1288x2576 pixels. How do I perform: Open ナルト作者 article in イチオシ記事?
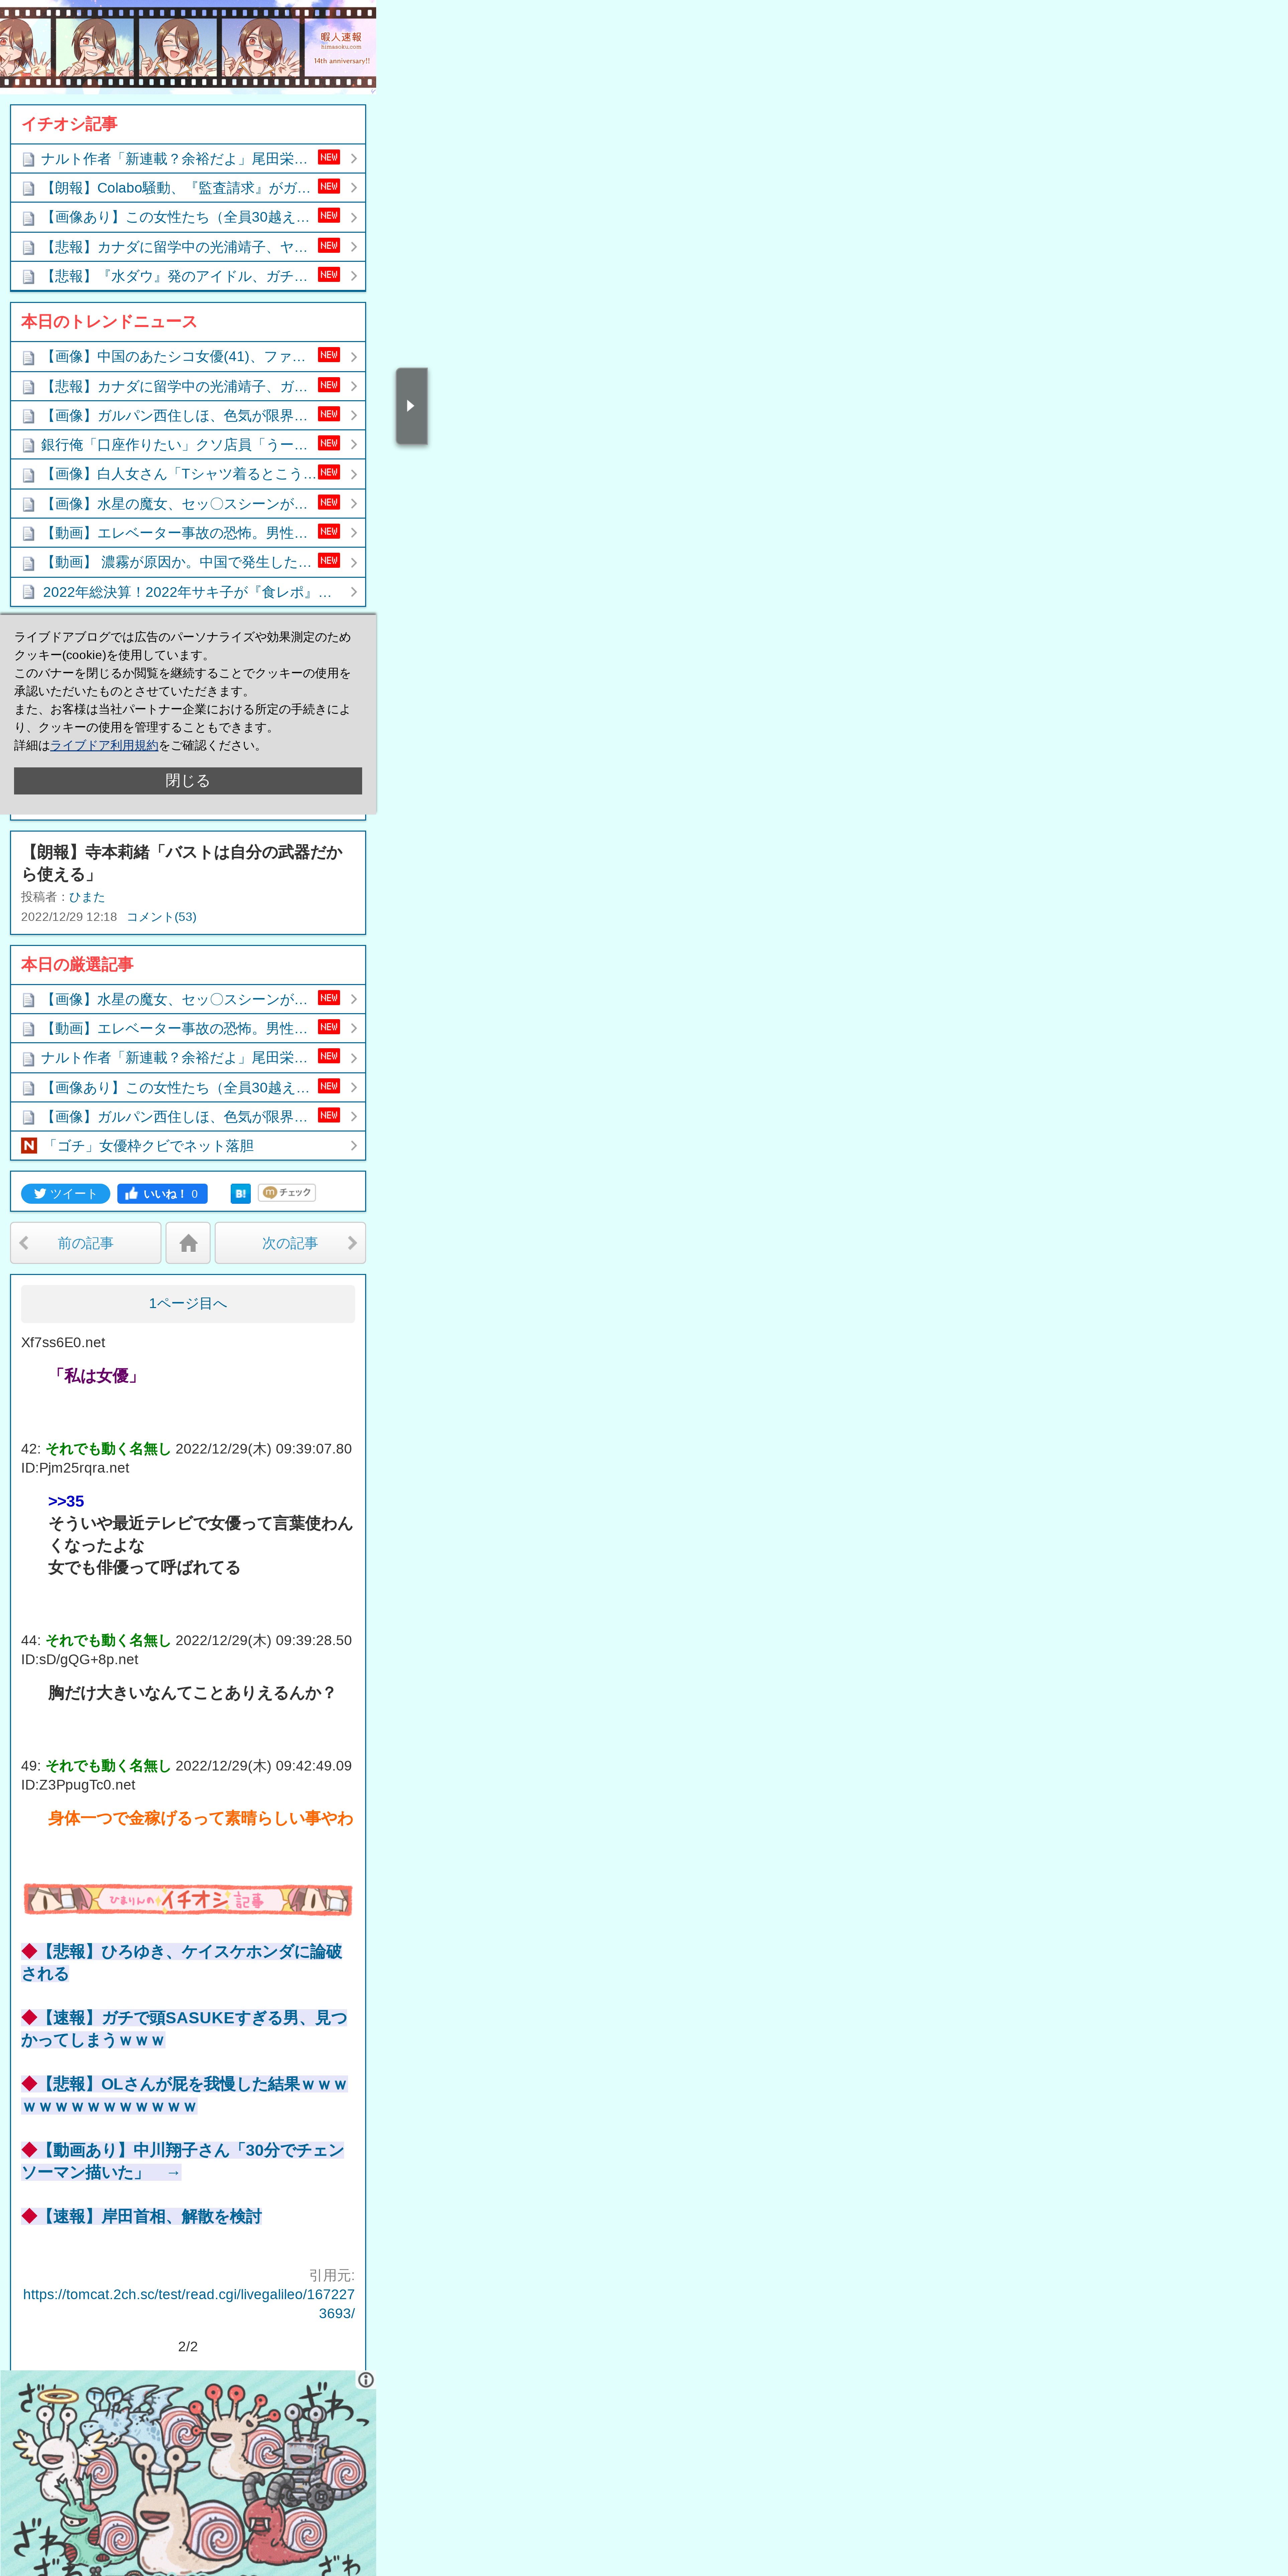coord(188,159)
